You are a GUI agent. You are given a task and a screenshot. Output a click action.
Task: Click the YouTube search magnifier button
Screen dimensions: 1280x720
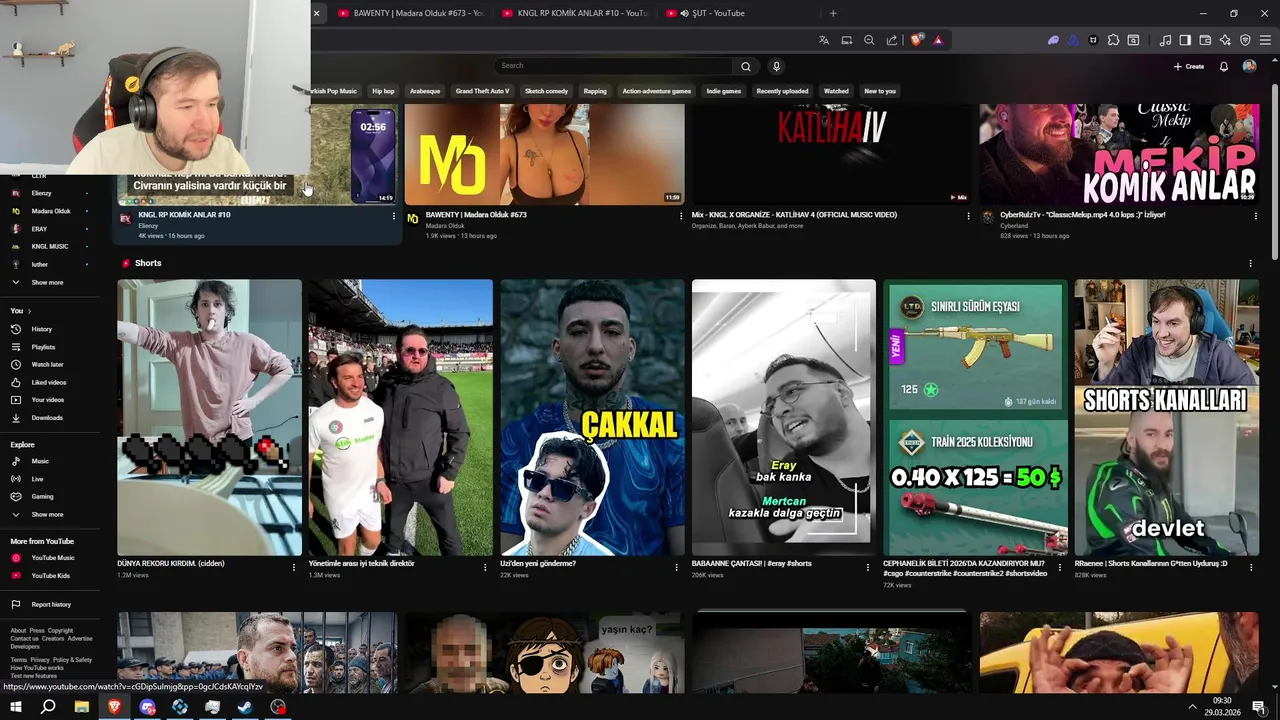pyautogui.click(x=745, y=66)
